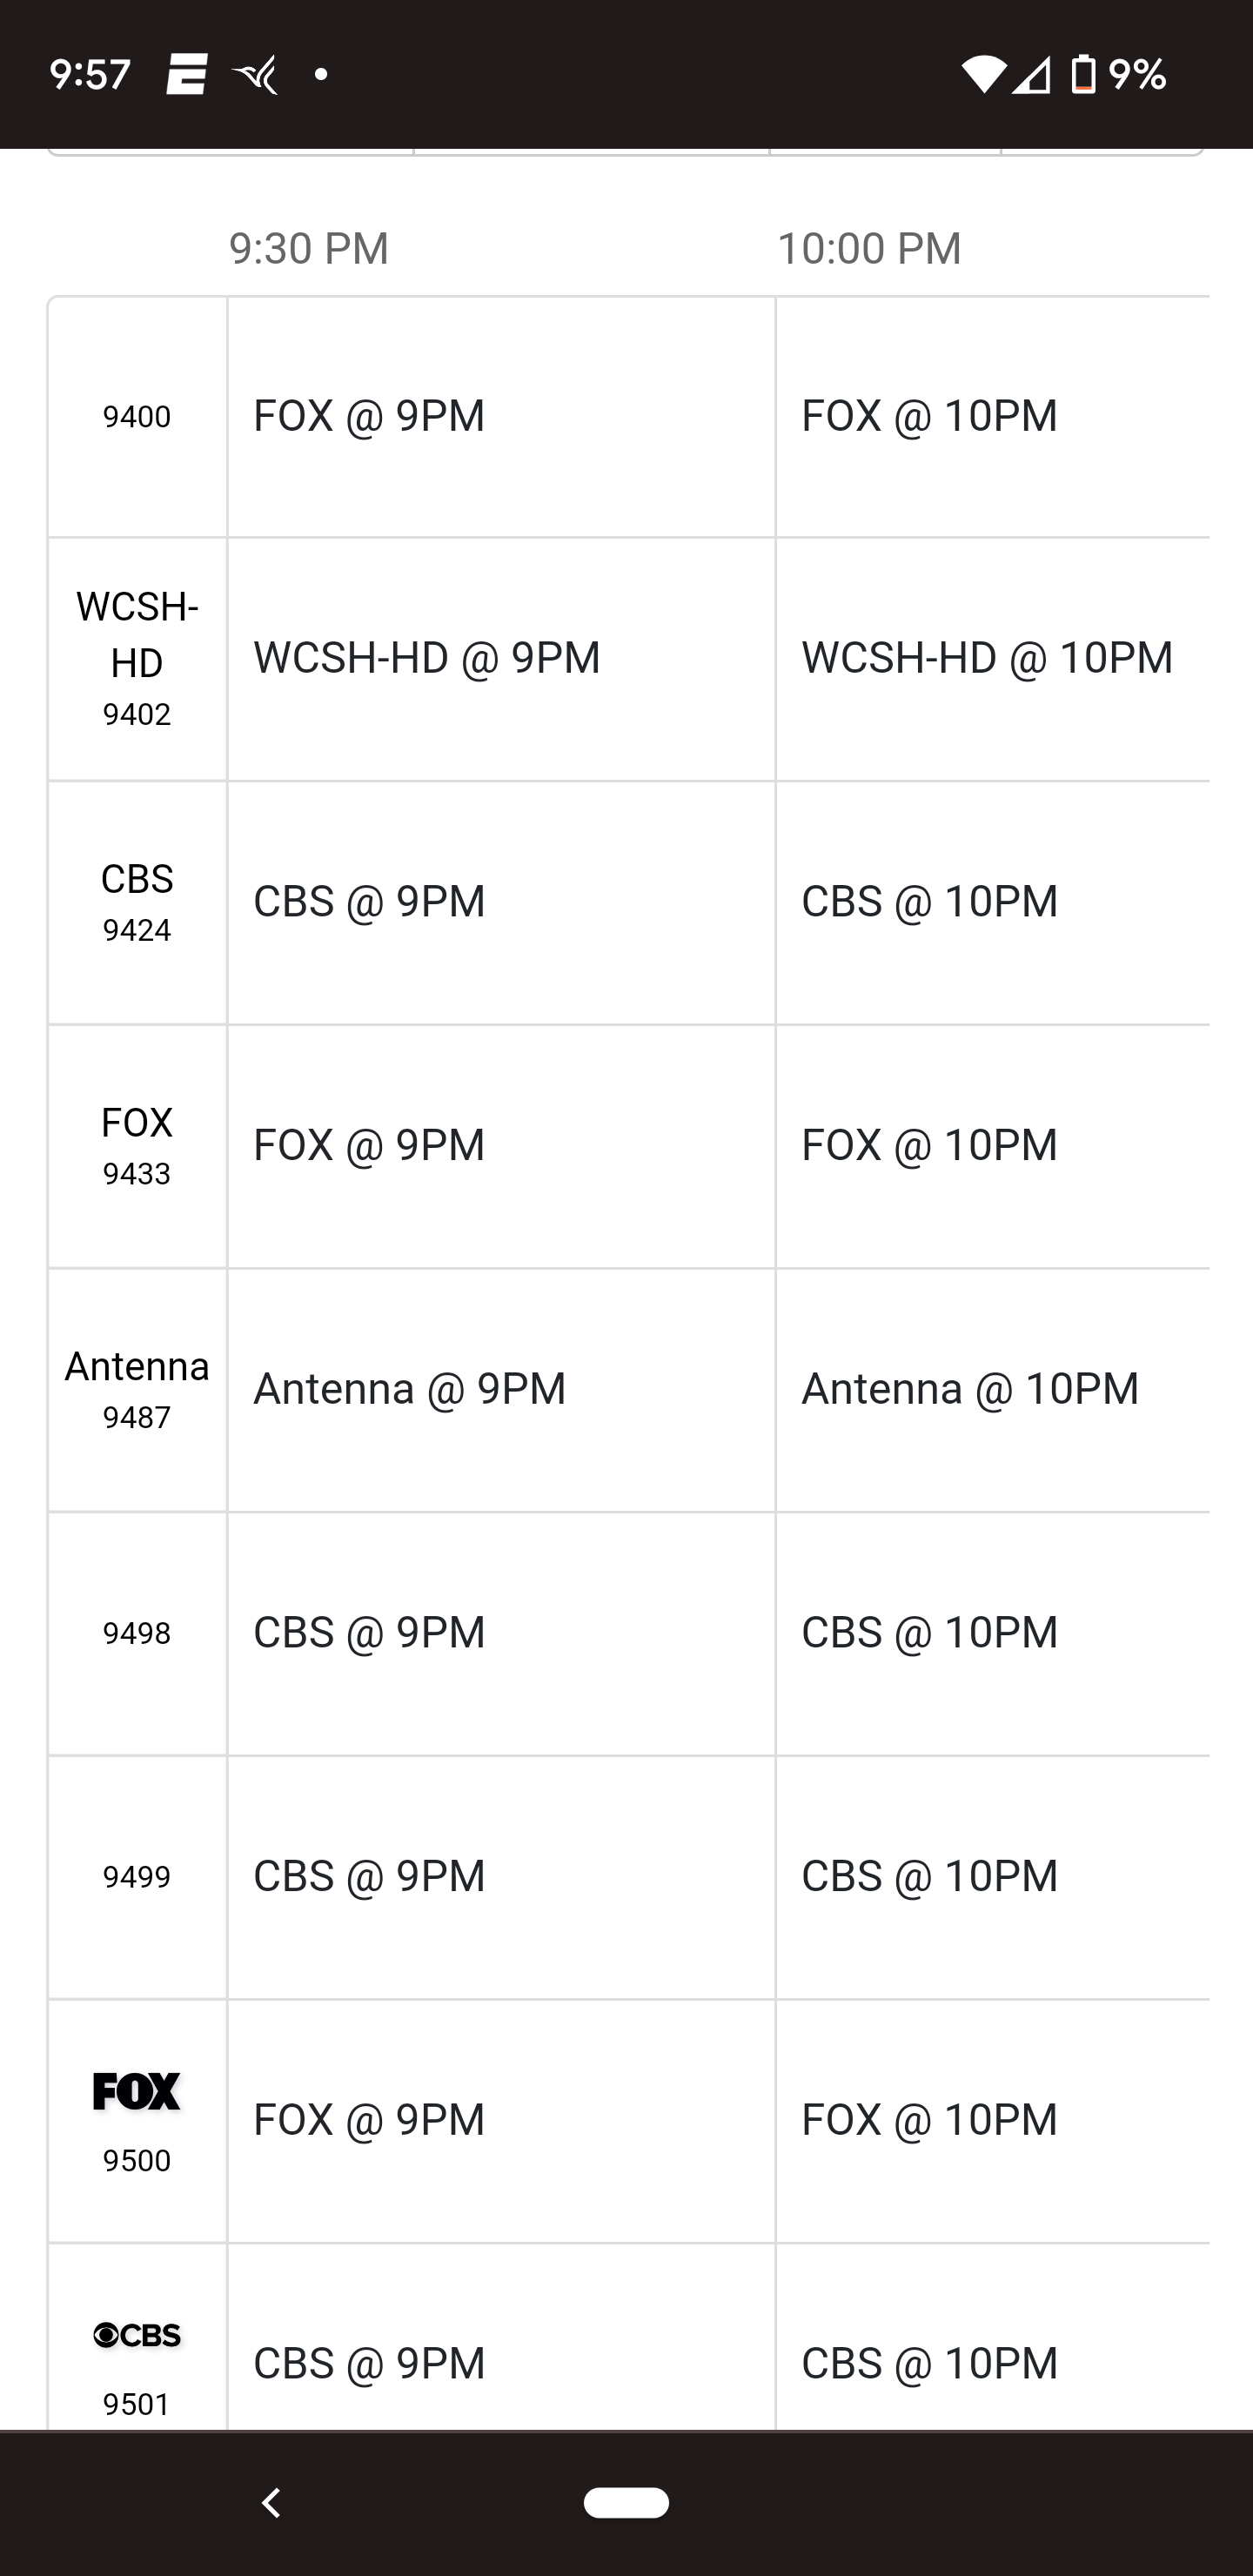This screenshot has height=2576, width=1253.
Task: Choose channel 9400 in the guide
Action: tap(137, 416)
